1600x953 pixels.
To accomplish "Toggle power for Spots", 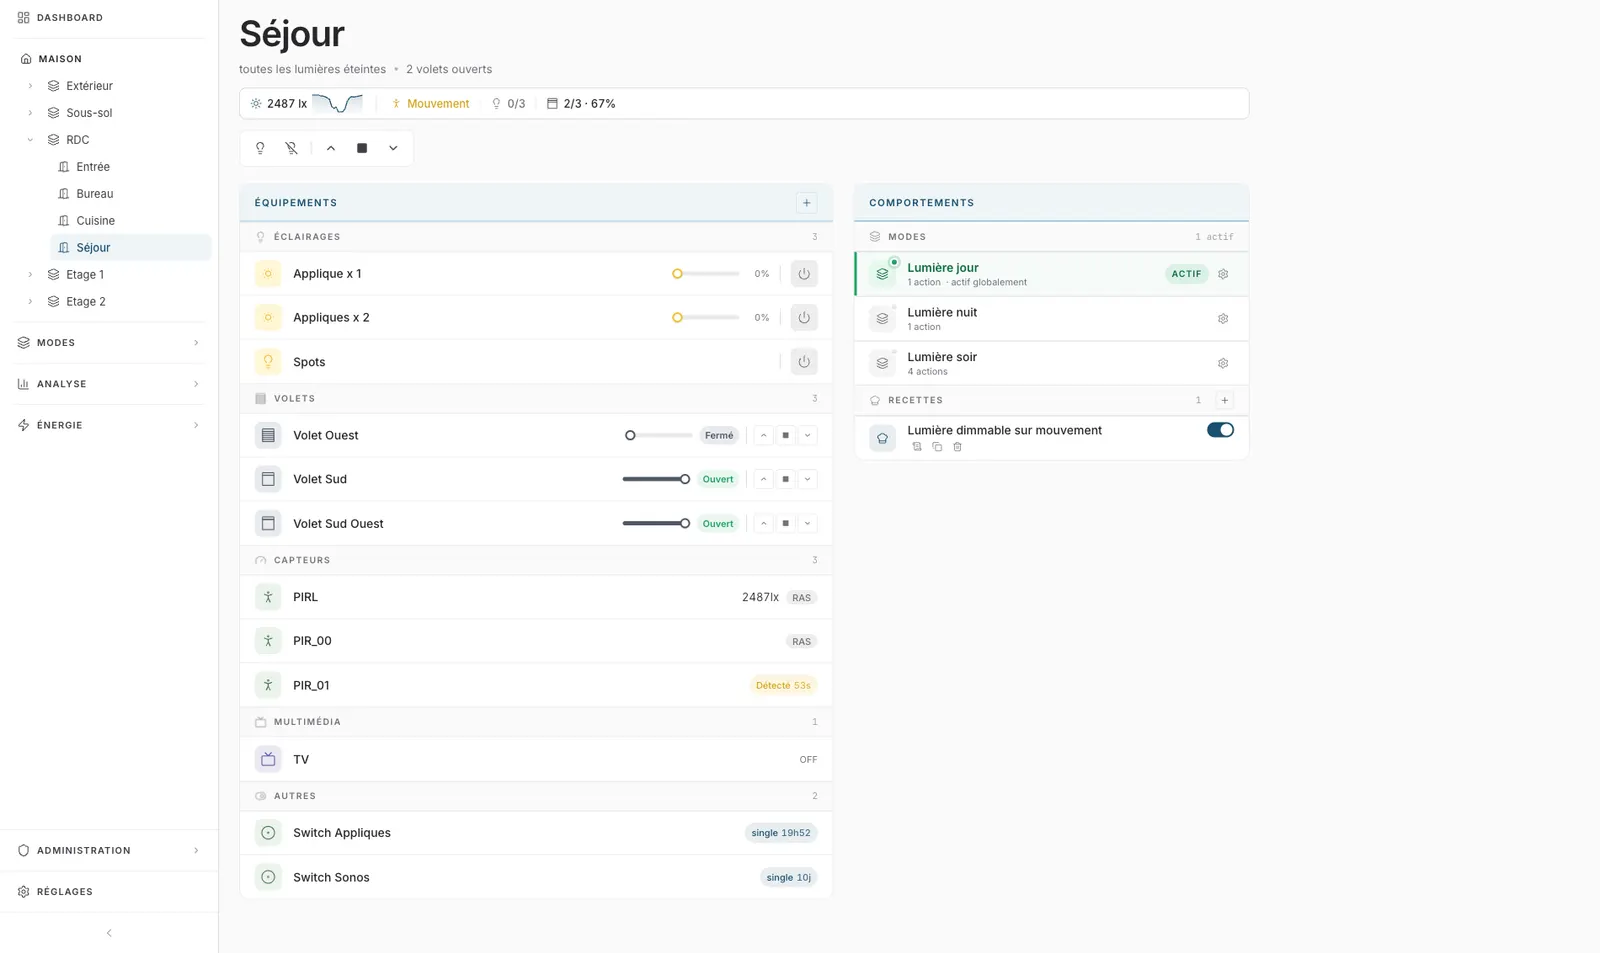I will pyautogui.click(x=804, y=362).
